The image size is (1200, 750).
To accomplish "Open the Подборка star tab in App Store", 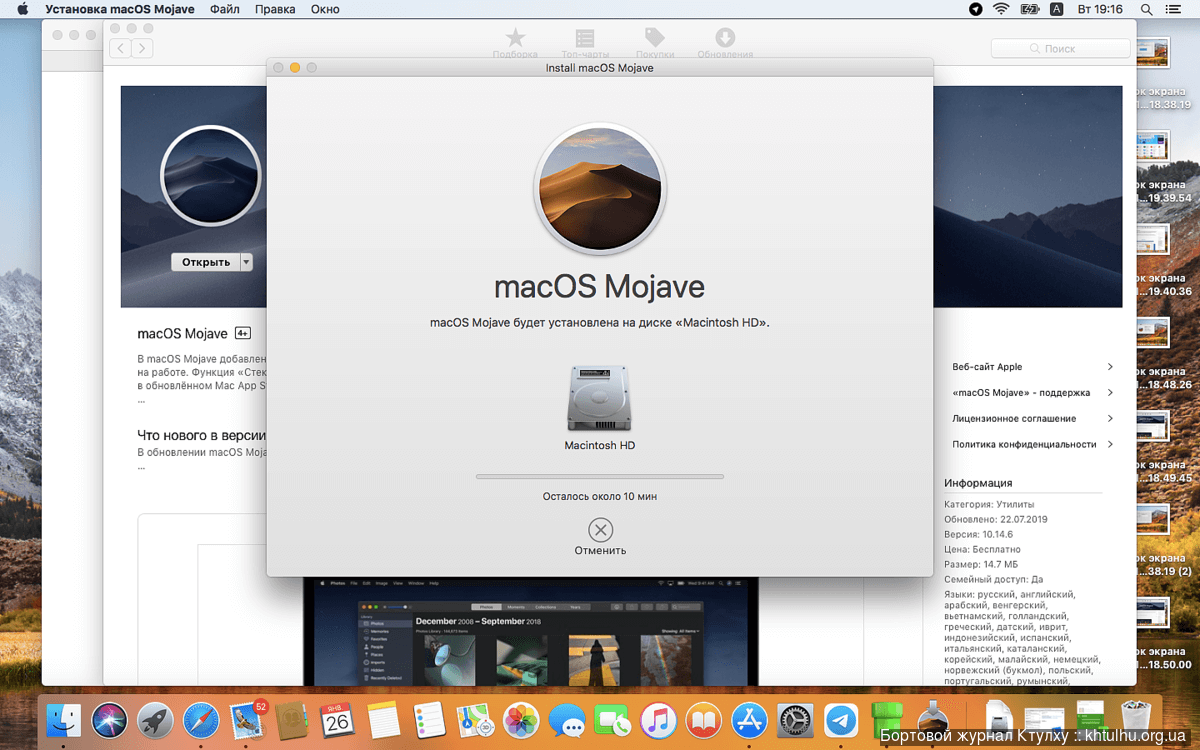I will [x=515, y=43].
